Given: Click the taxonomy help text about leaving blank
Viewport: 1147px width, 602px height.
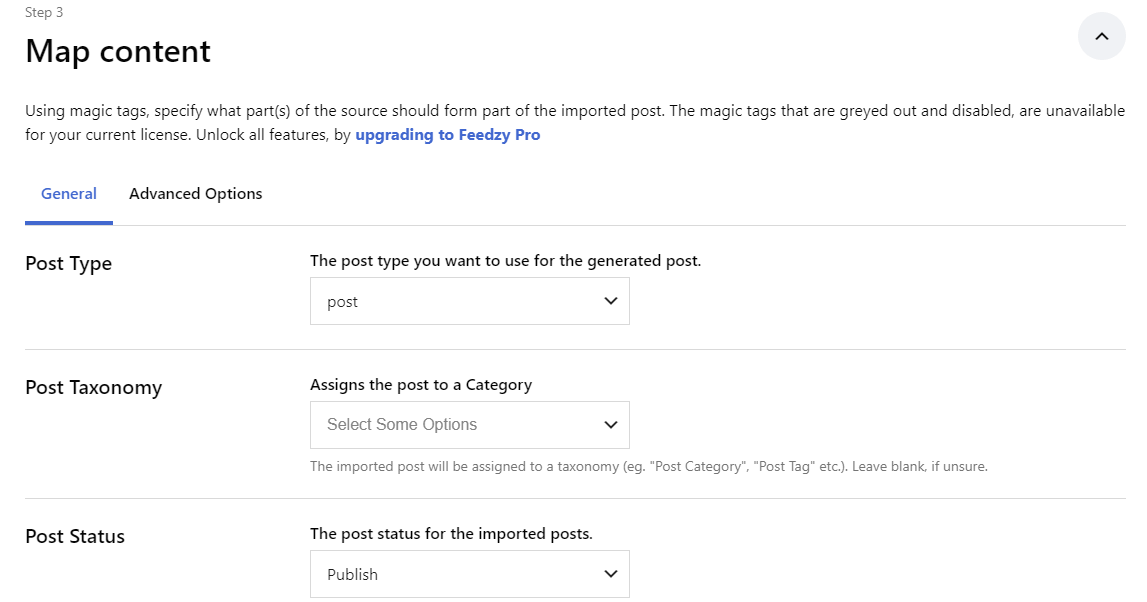Looking at the screenshot, I should (x=649, y=467).
